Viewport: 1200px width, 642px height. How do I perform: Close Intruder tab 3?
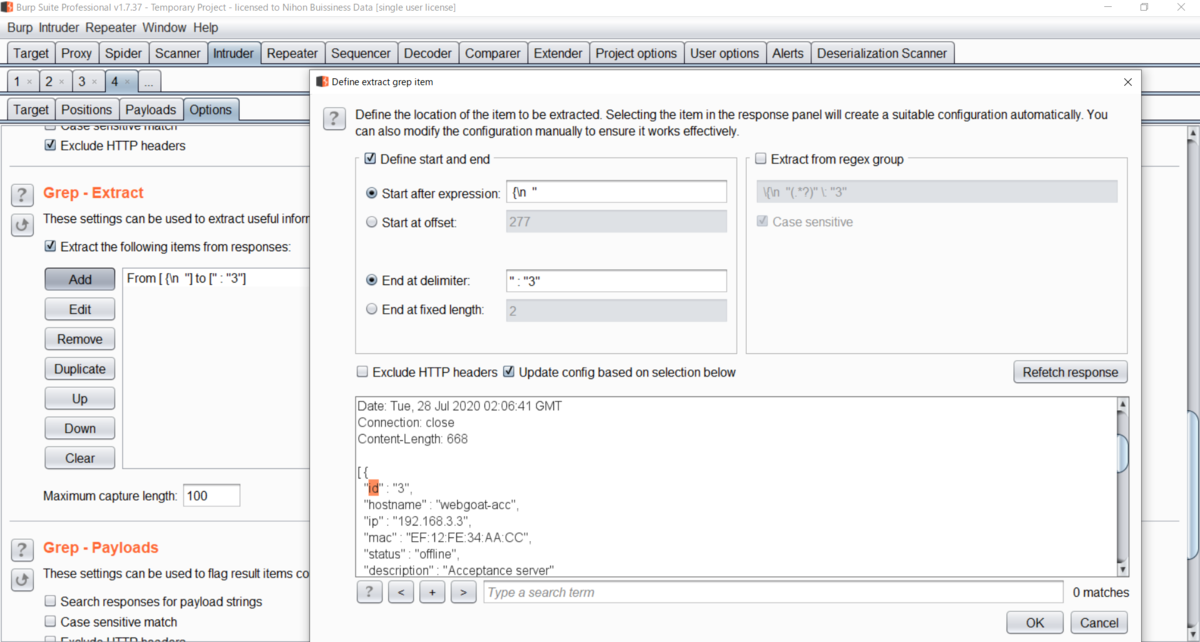[94, 82]
